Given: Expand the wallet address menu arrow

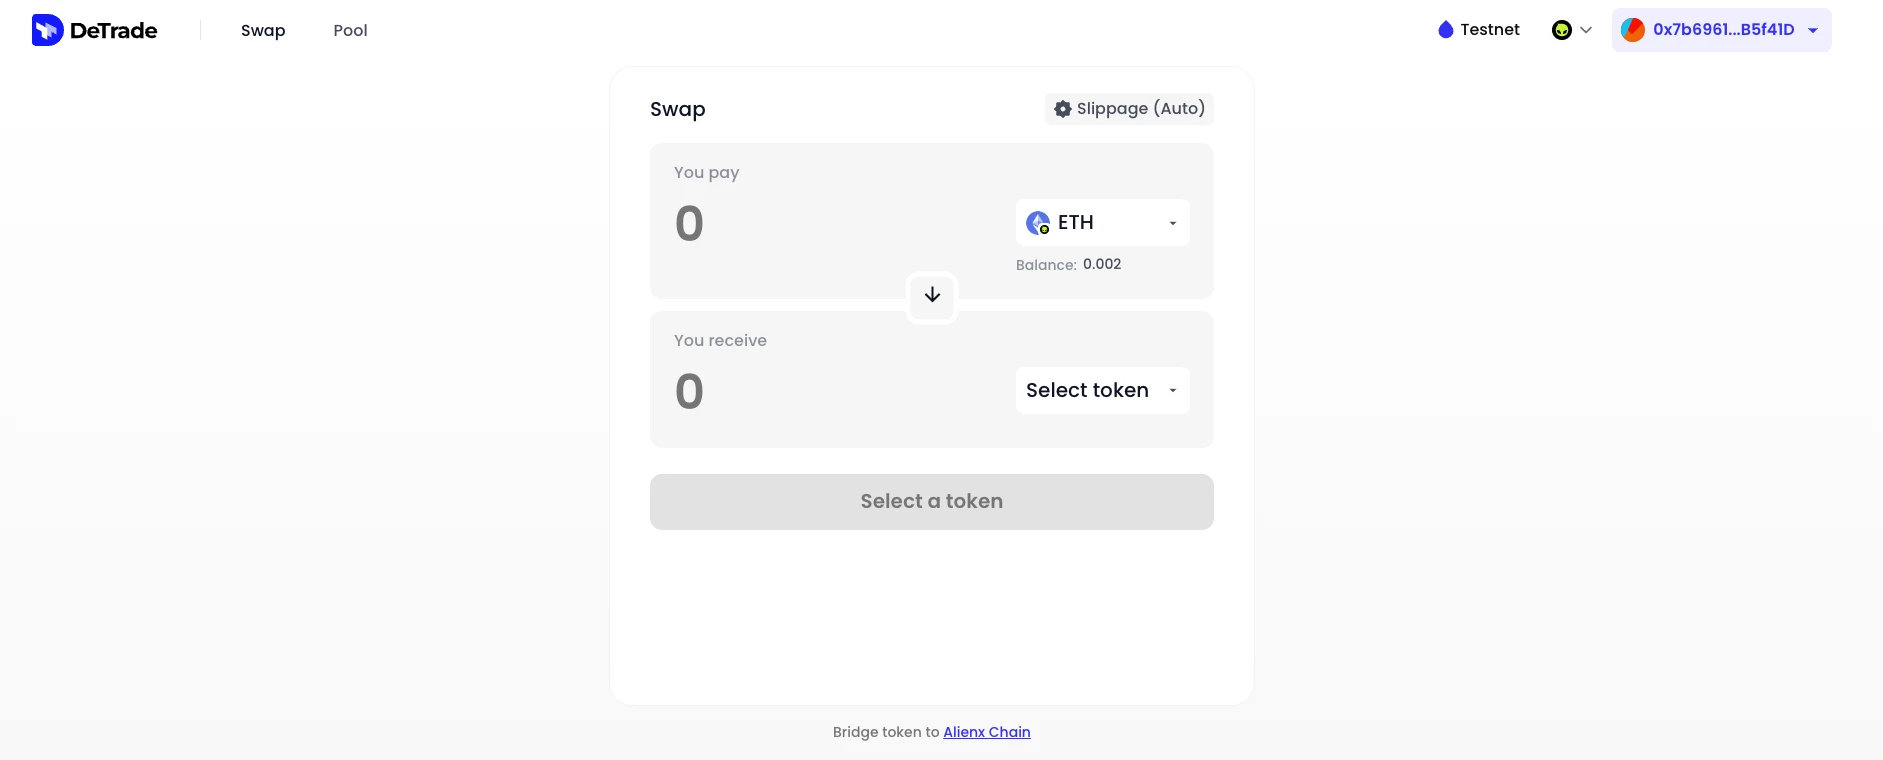Looking at the screenshot, I should pos(1813,30).
